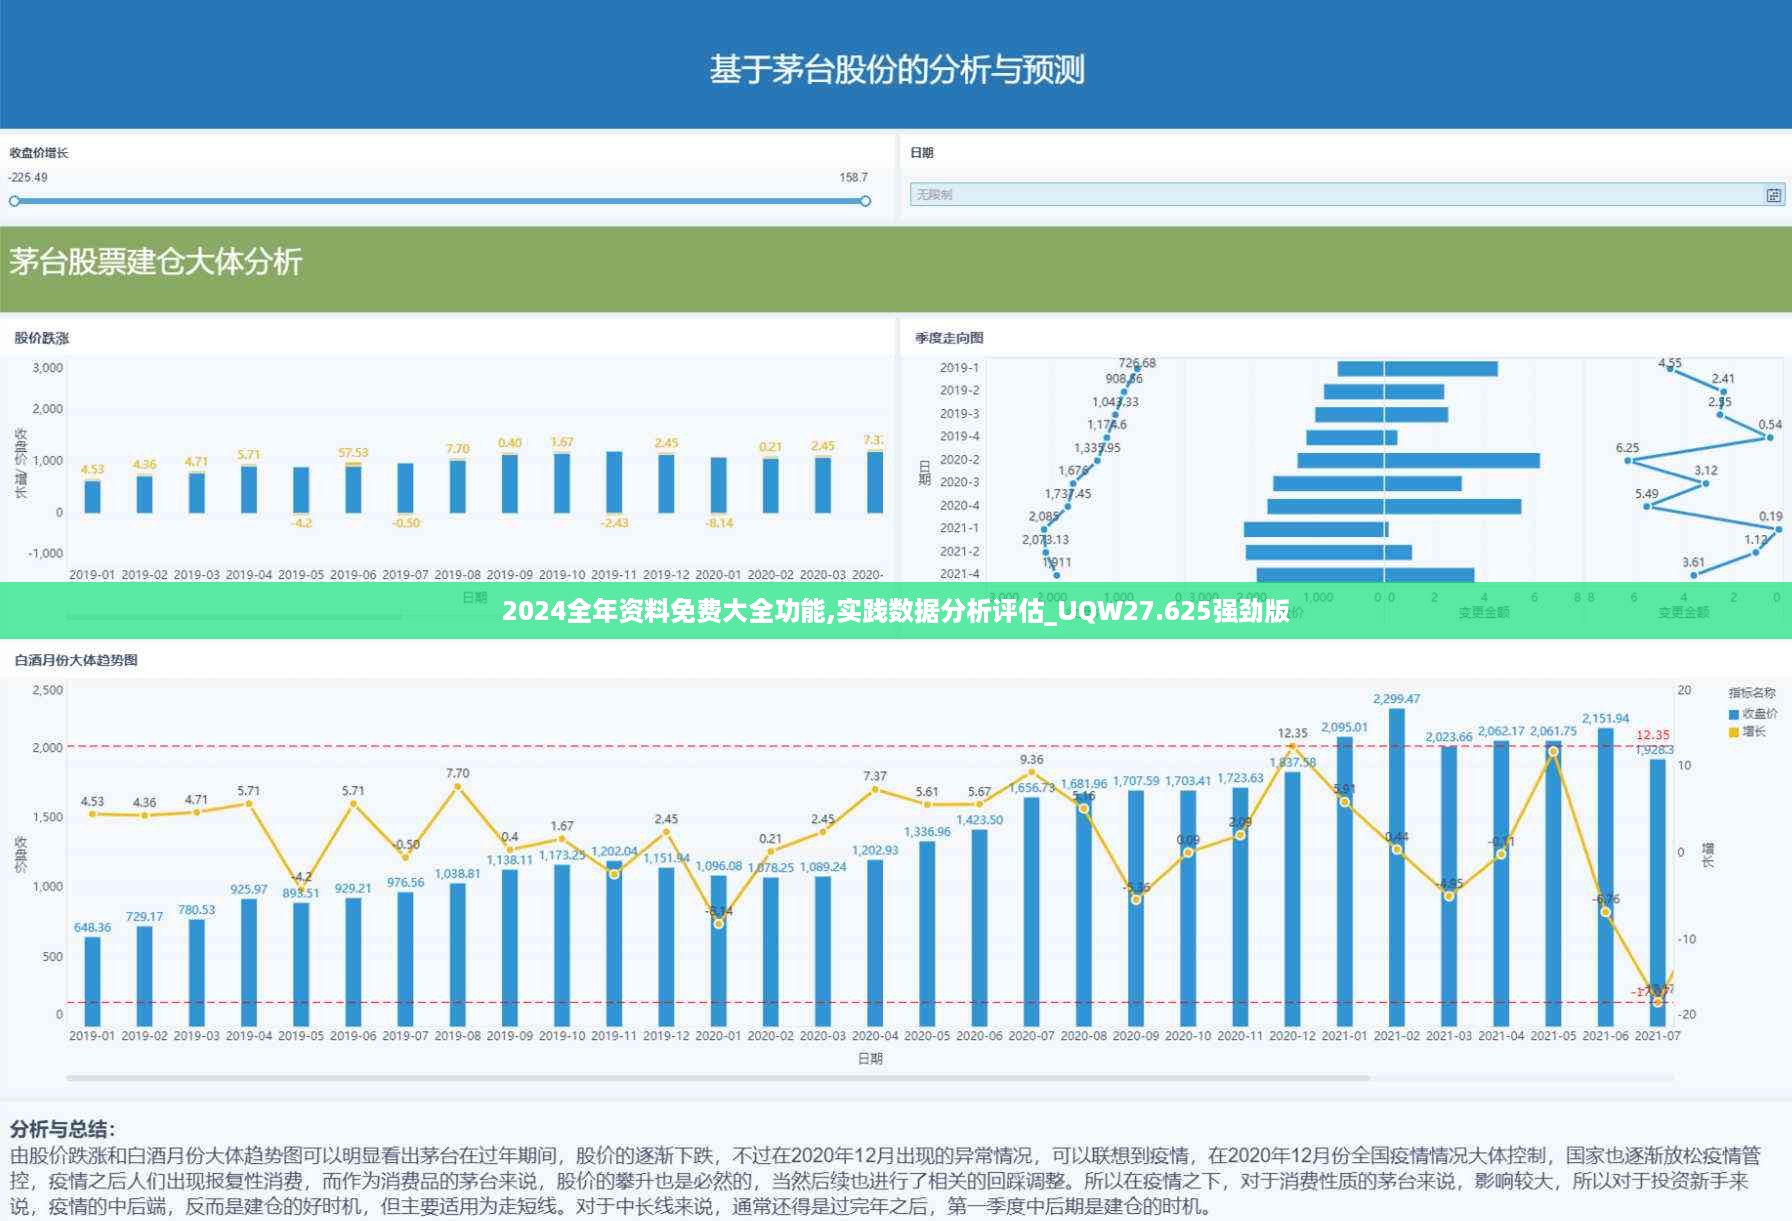
Task: Click the lowest growth point at 2021-07
Action: click(1657, 1001)
